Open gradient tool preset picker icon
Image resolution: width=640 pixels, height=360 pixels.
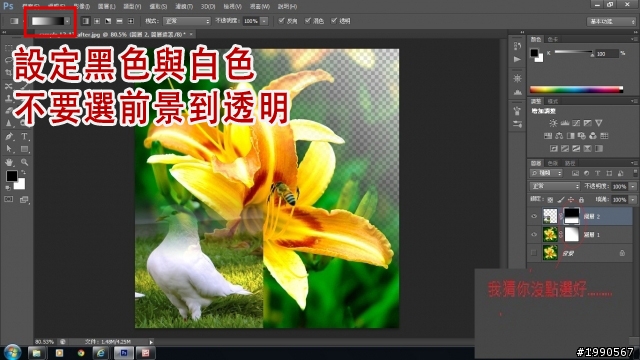[x=14, y=21]
